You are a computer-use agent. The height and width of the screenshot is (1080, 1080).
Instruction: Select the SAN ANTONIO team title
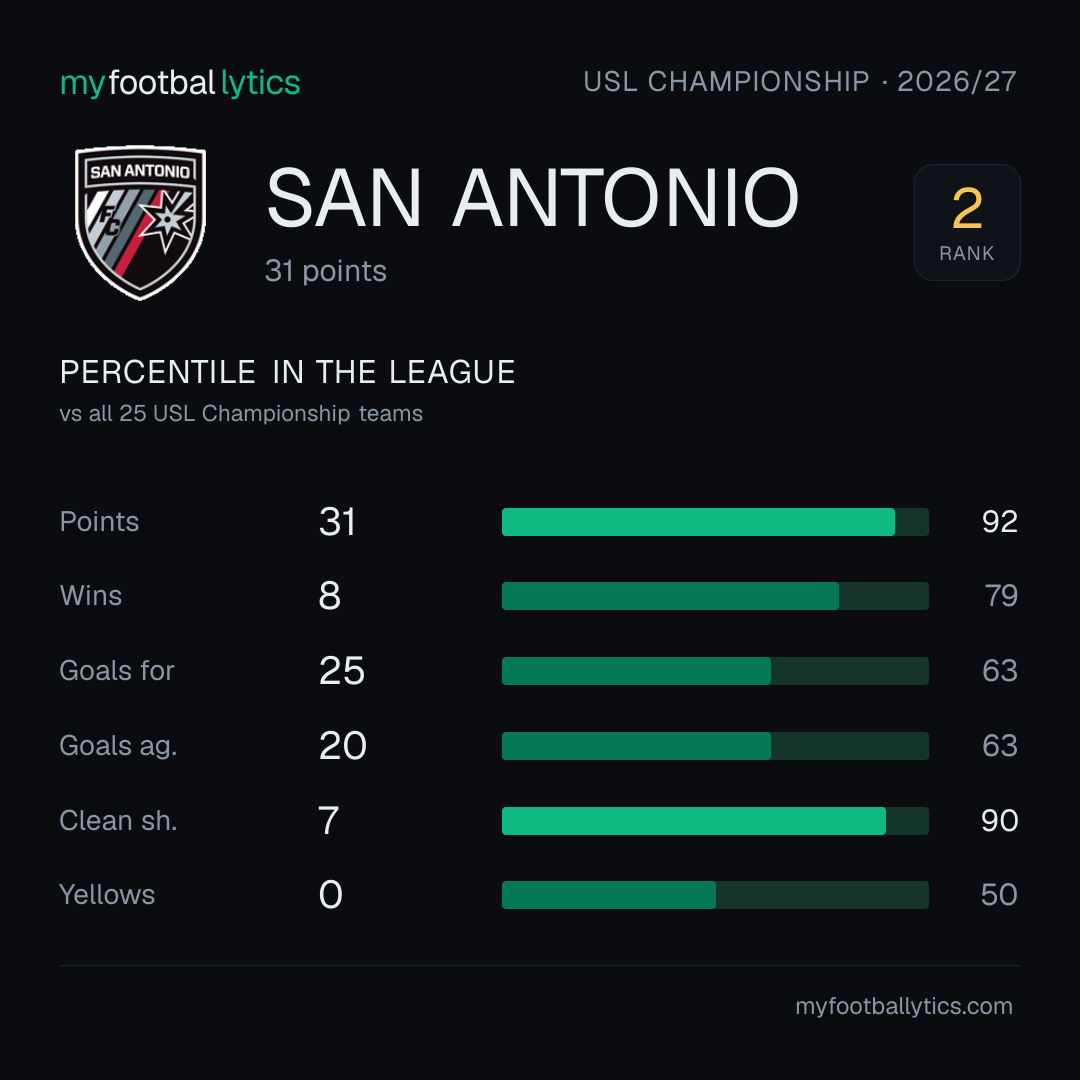(x=532, y=198)
